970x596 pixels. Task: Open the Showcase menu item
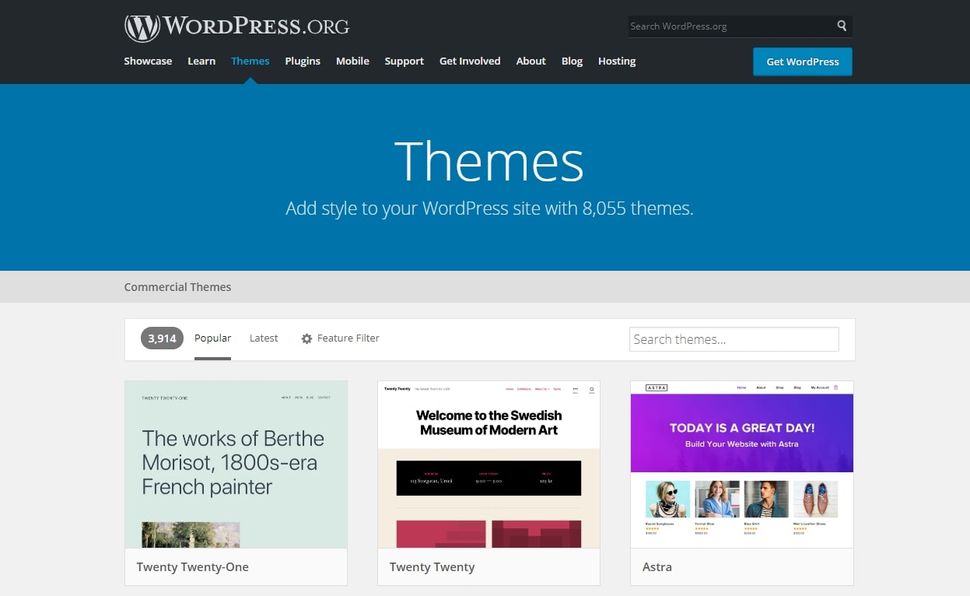click(x=148, y=61)
